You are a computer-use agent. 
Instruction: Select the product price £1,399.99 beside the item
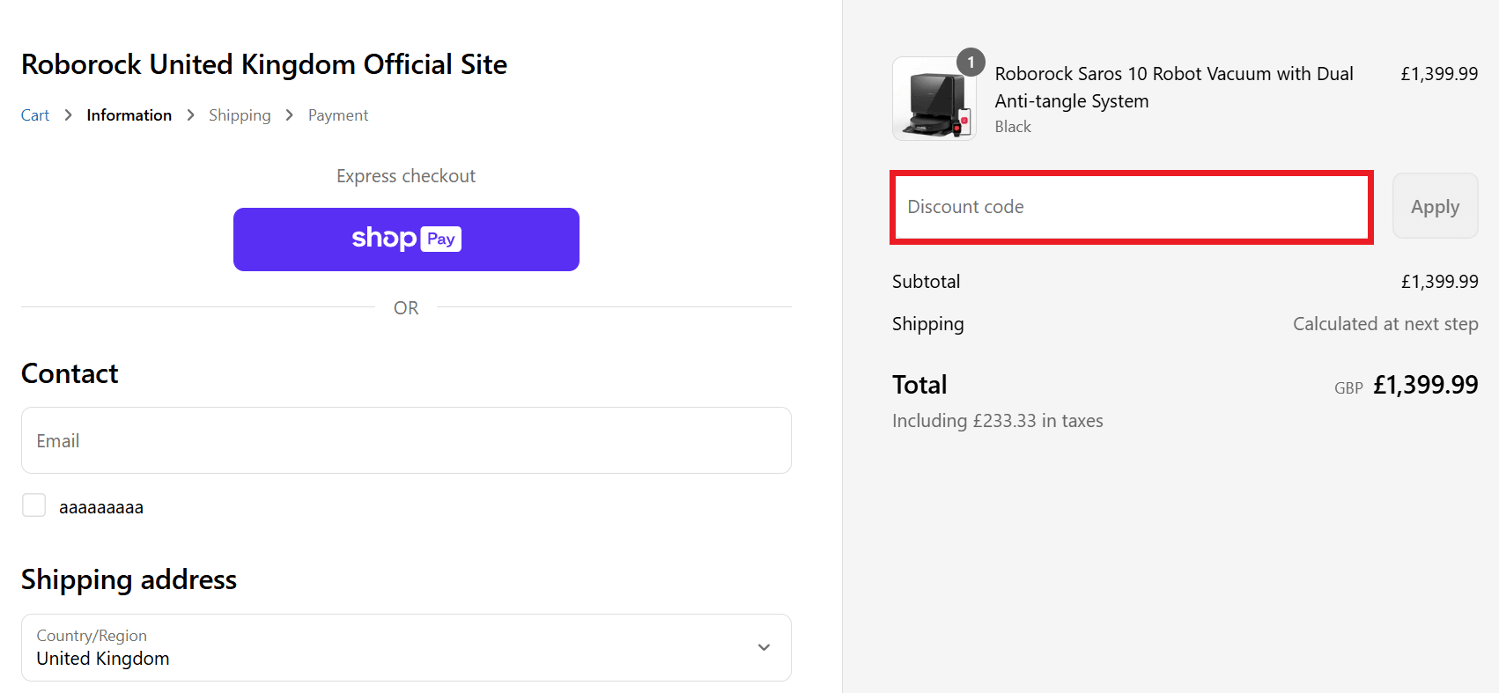[x=1439, y=73]
